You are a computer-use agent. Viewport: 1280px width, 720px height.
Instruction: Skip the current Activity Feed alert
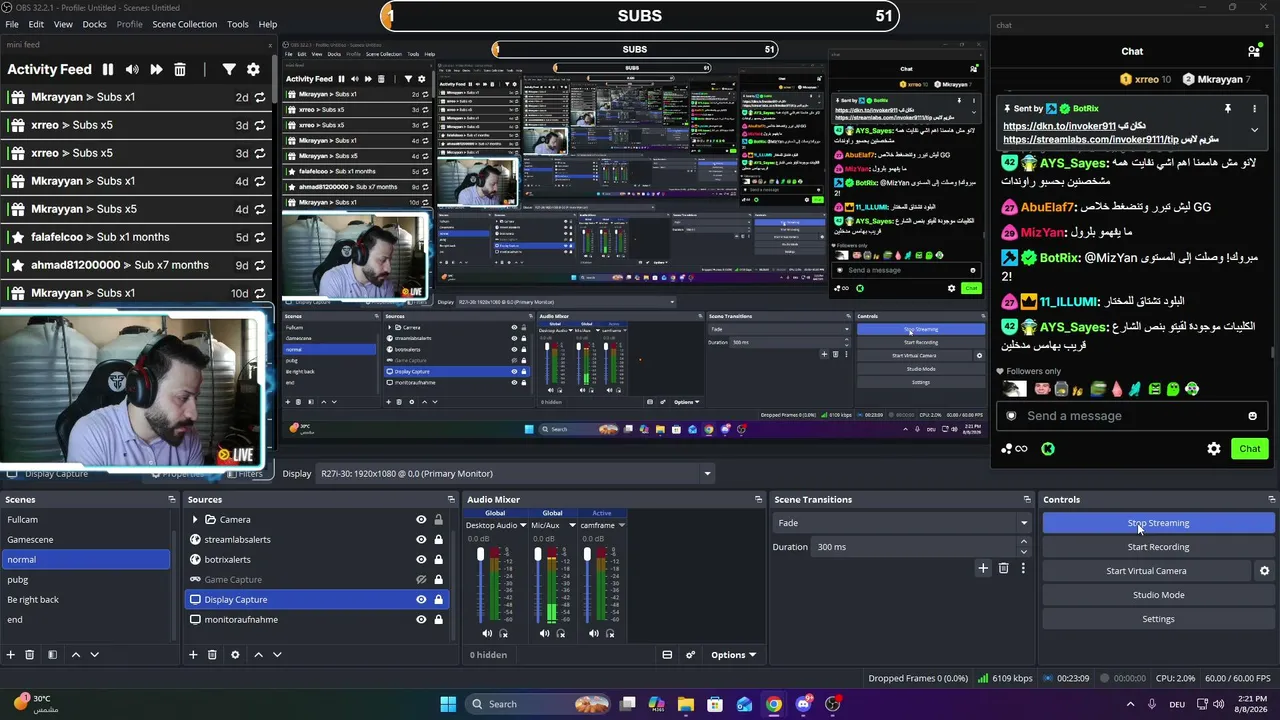pos(156,69)
